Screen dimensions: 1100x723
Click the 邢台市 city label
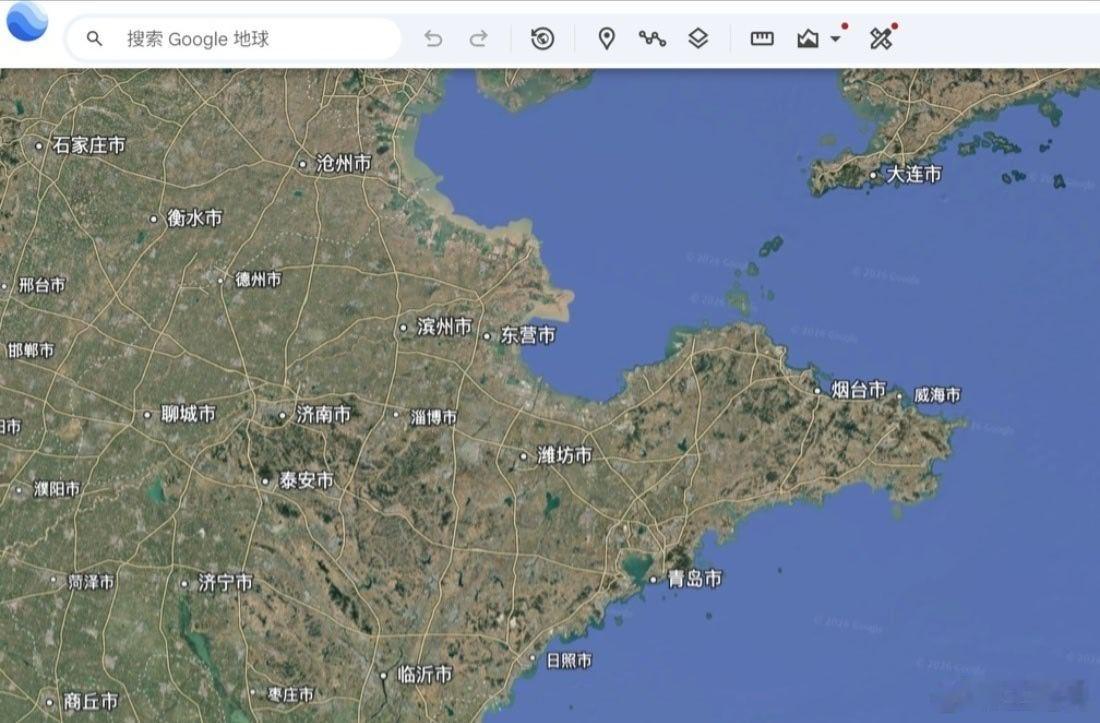pos(42,285)
